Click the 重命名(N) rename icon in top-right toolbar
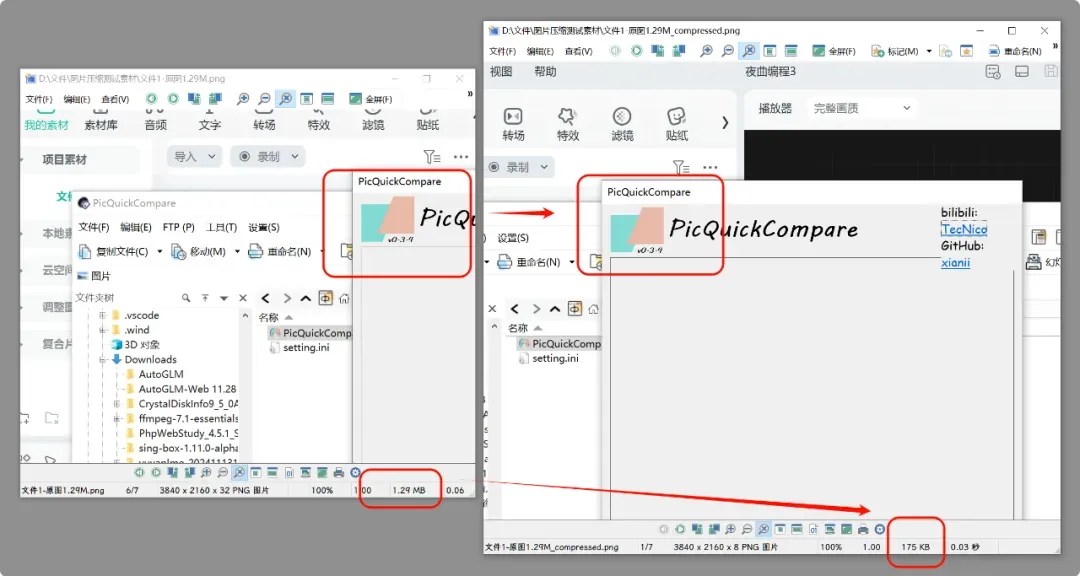The image size is (1080, 576). (994, 51)
